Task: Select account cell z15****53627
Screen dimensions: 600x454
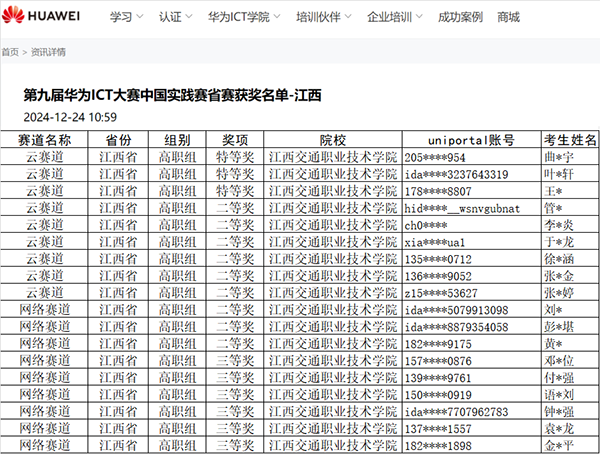Action: coord(472,292)
